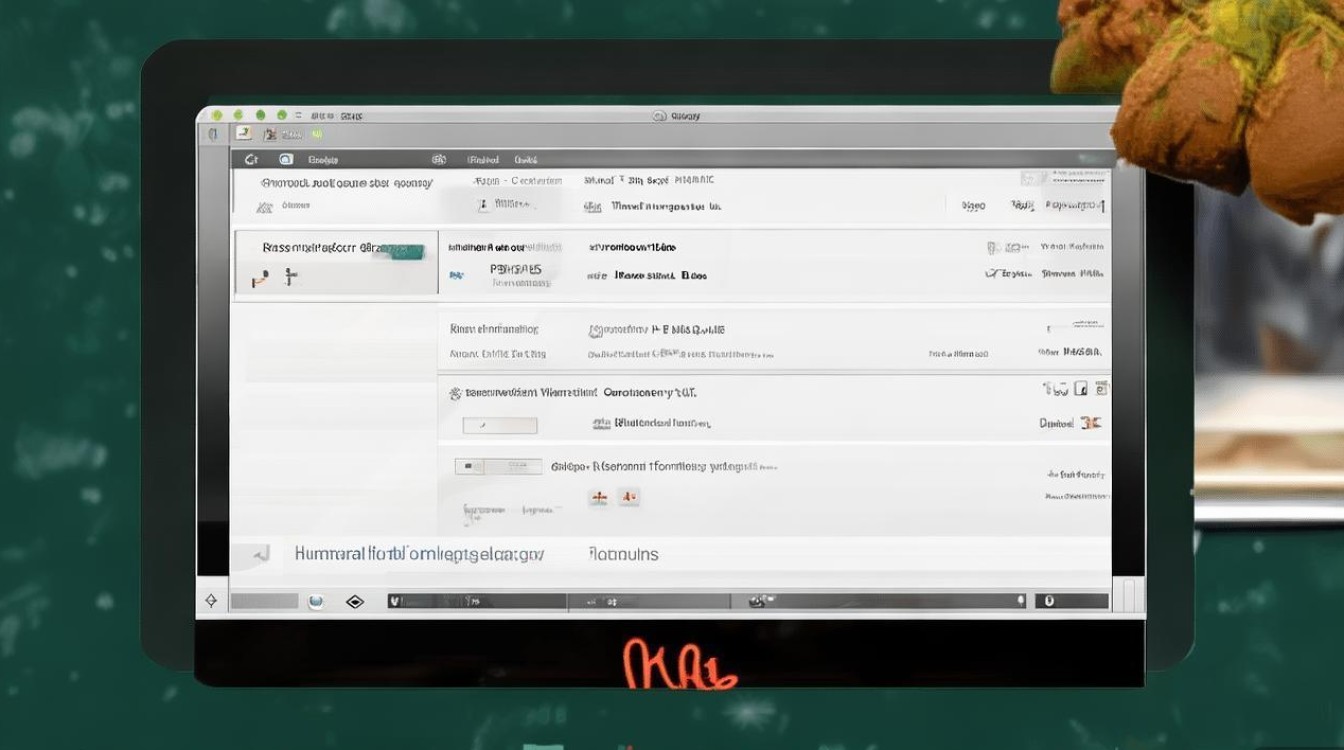The height and width of the screenshot is (750, 1344).
Task: Select the first text tab in dark header bar
Action: tap(322, 159)
